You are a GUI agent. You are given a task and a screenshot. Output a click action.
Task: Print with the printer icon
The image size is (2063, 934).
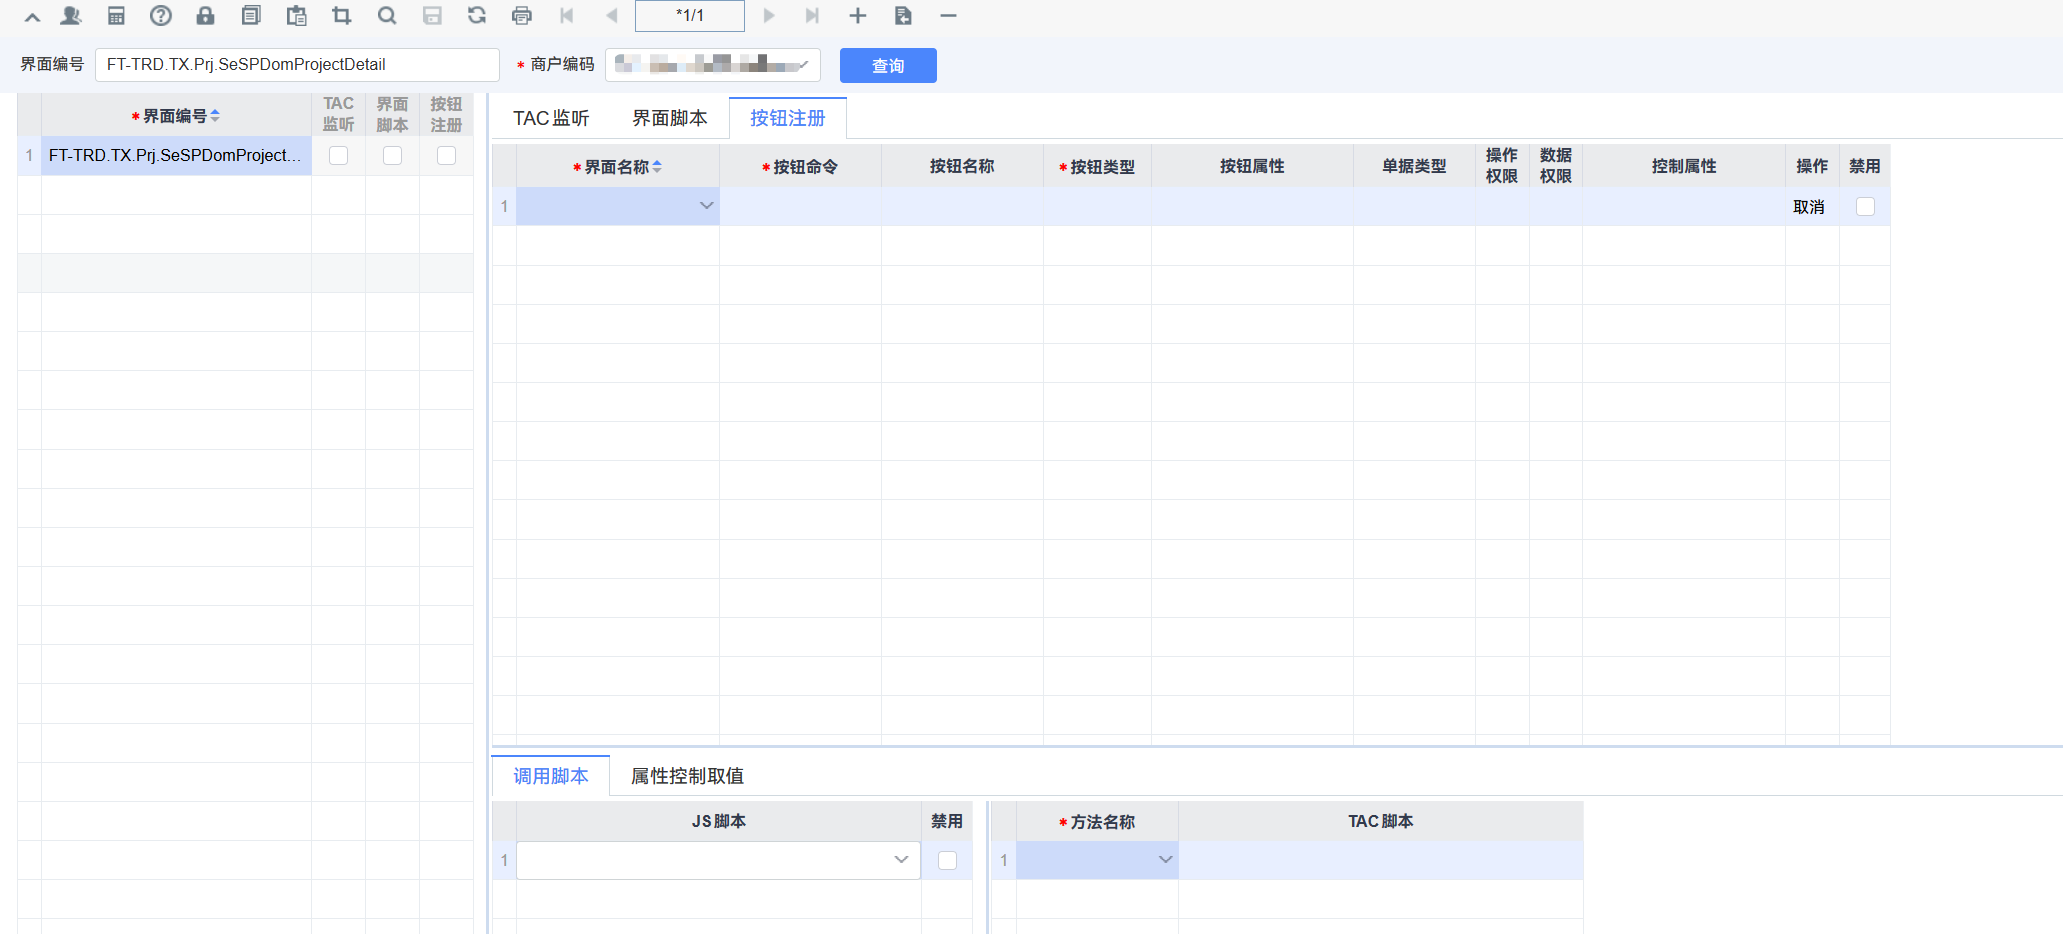pyautogui.click(x=522, y=16)
